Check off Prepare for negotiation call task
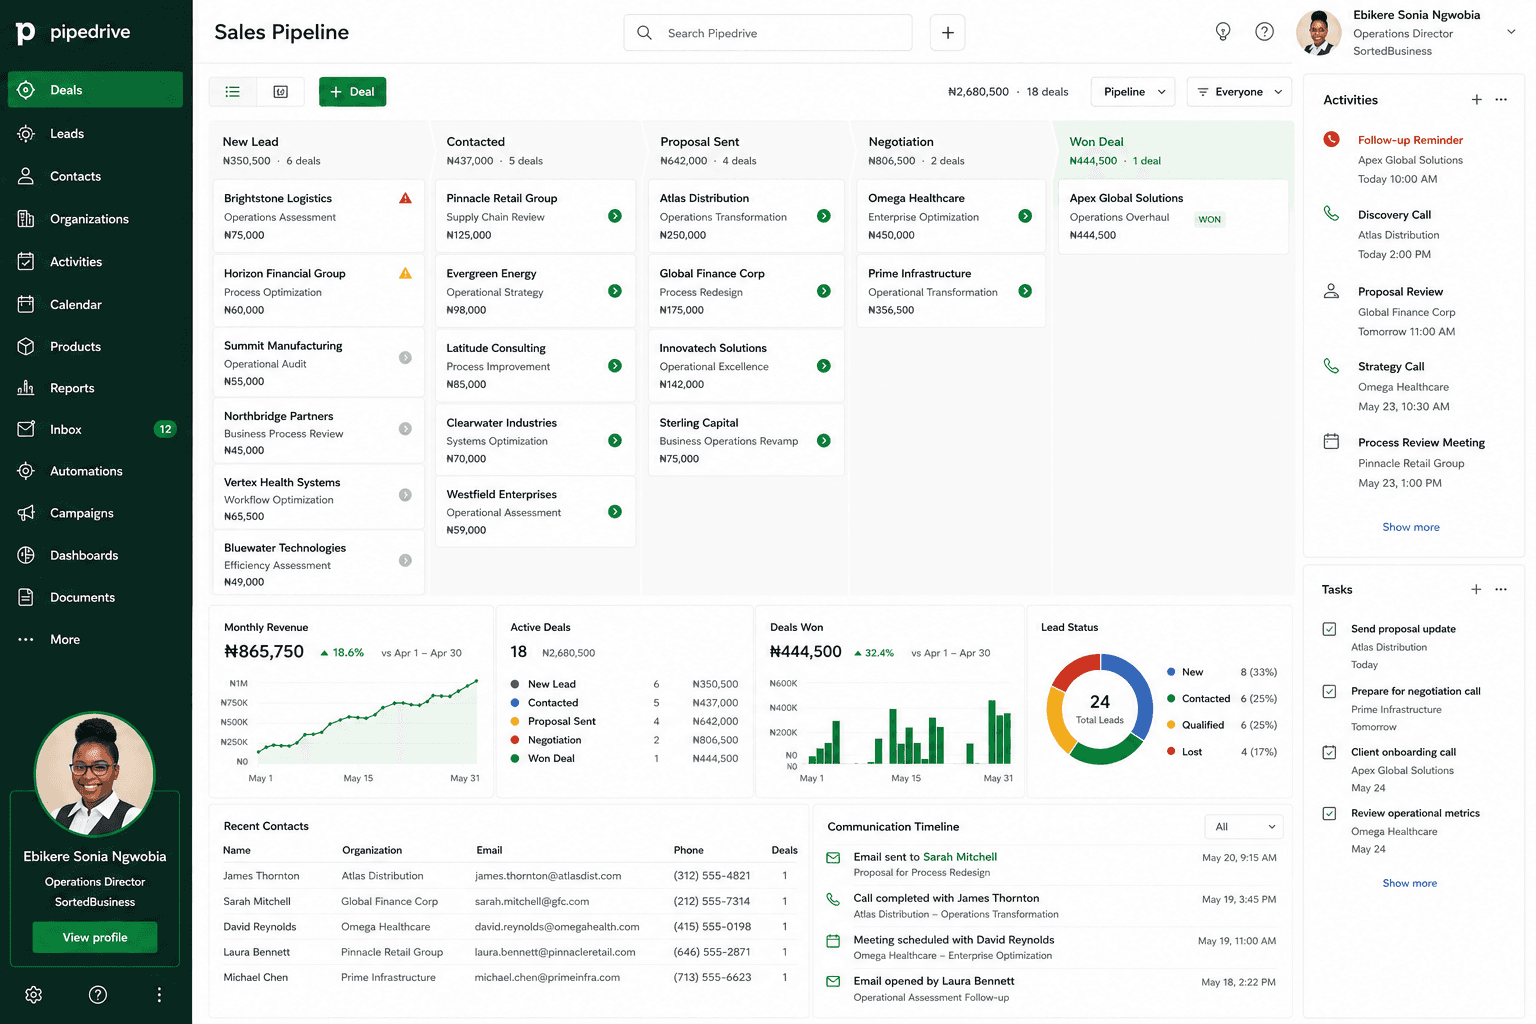 [1329, 691]
